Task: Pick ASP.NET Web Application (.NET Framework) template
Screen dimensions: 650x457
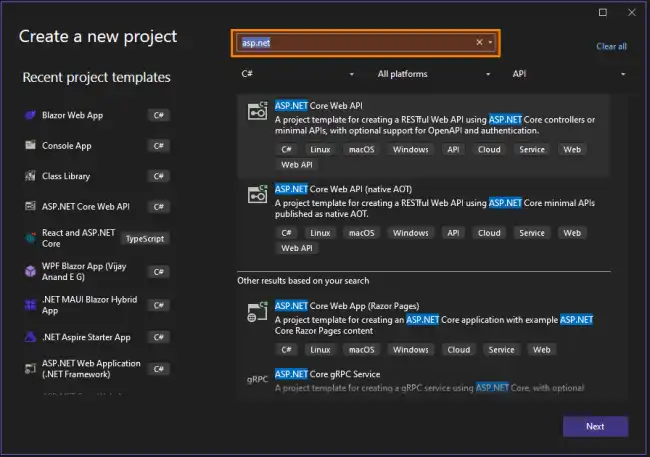Action: coord(97,369)
